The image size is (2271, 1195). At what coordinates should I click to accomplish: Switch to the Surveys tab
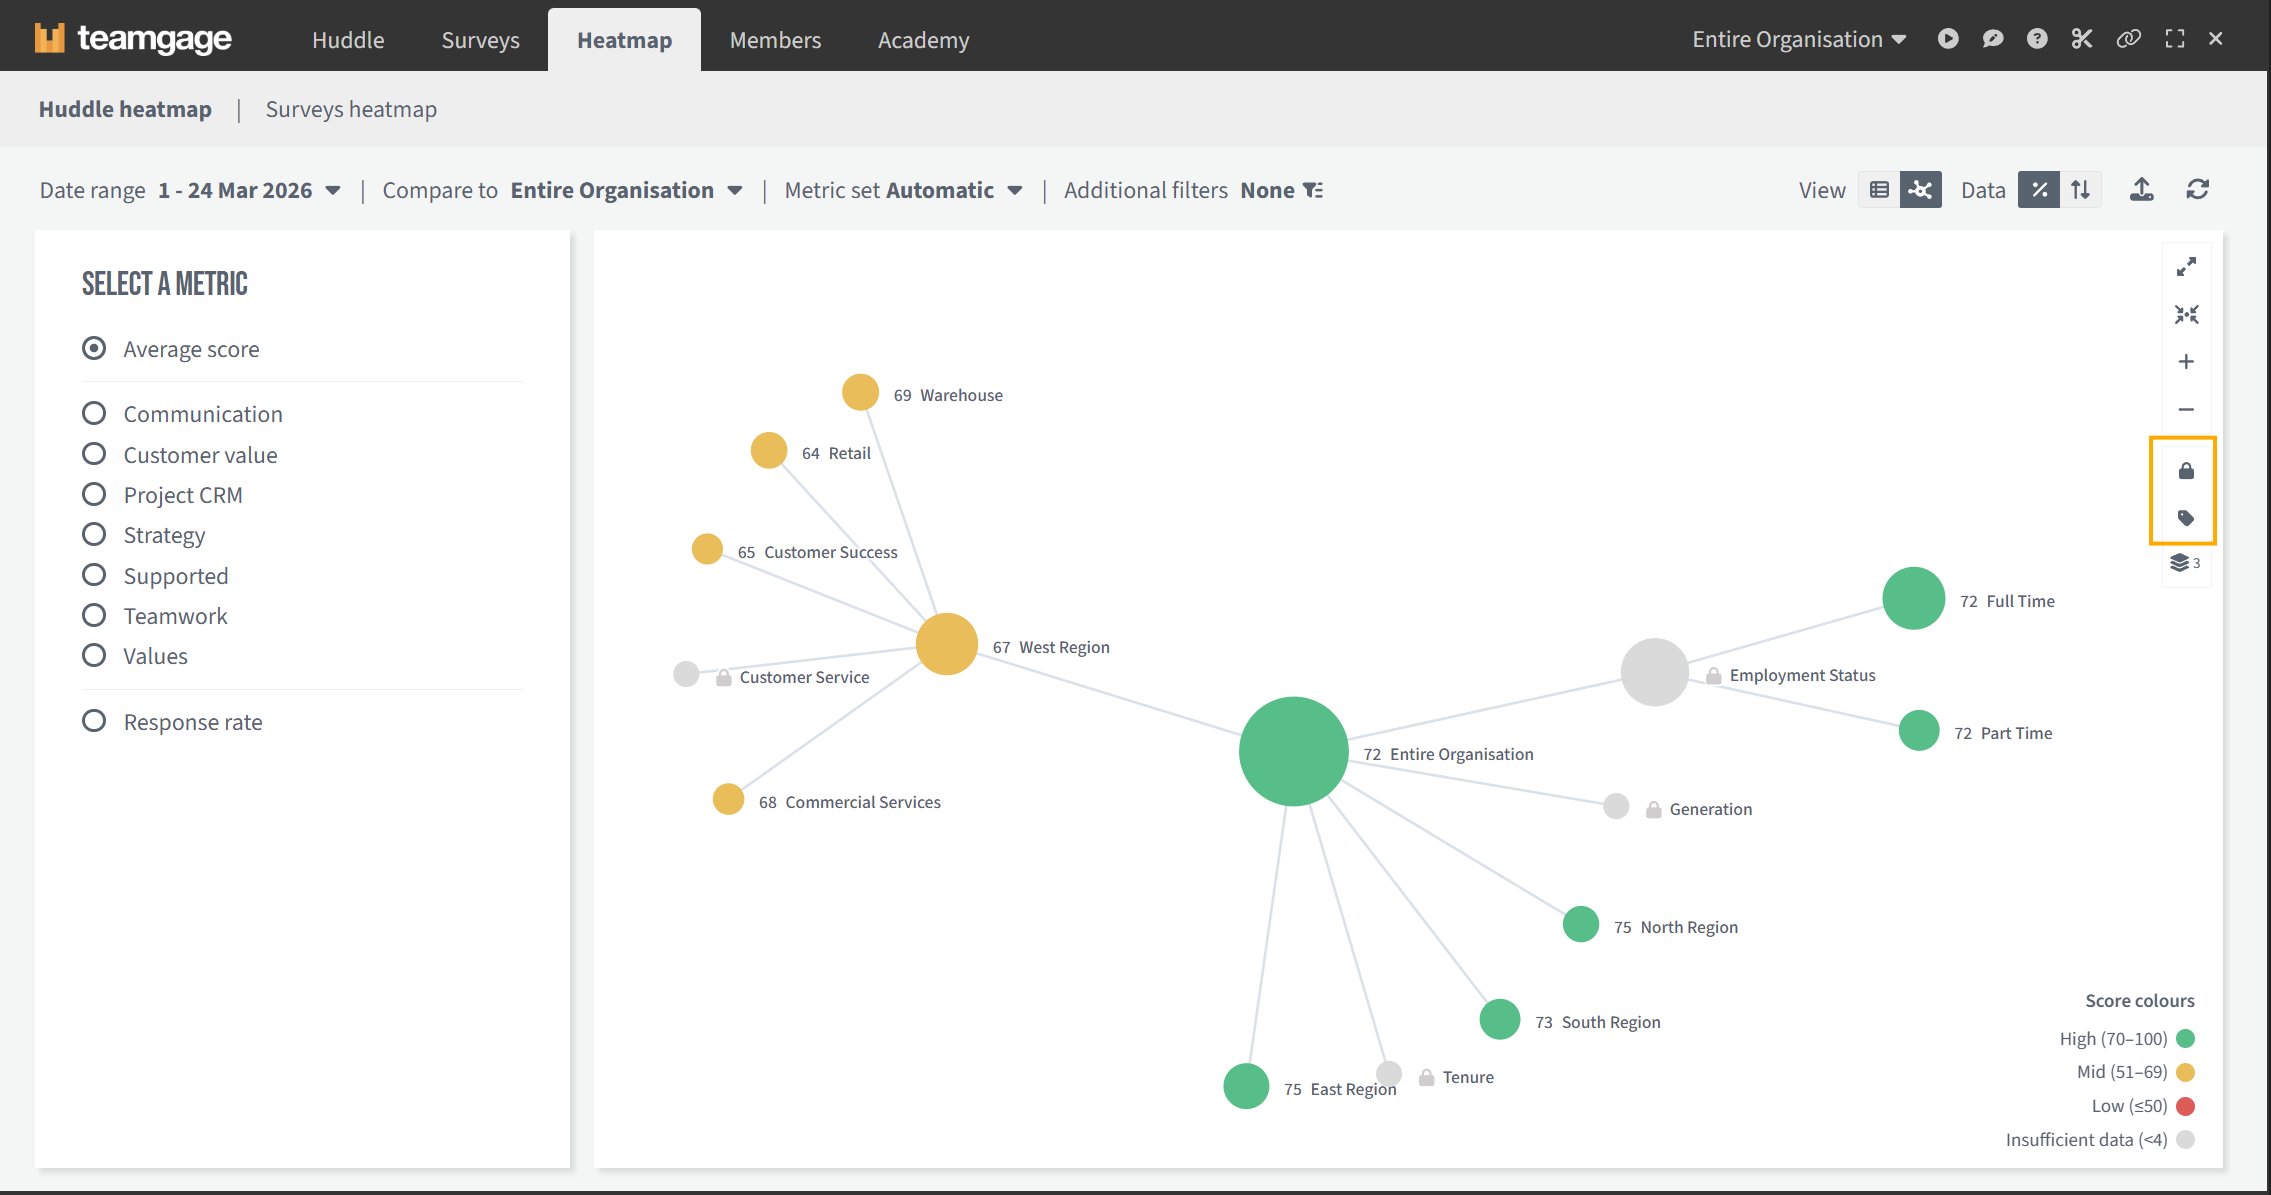(480, 40)
